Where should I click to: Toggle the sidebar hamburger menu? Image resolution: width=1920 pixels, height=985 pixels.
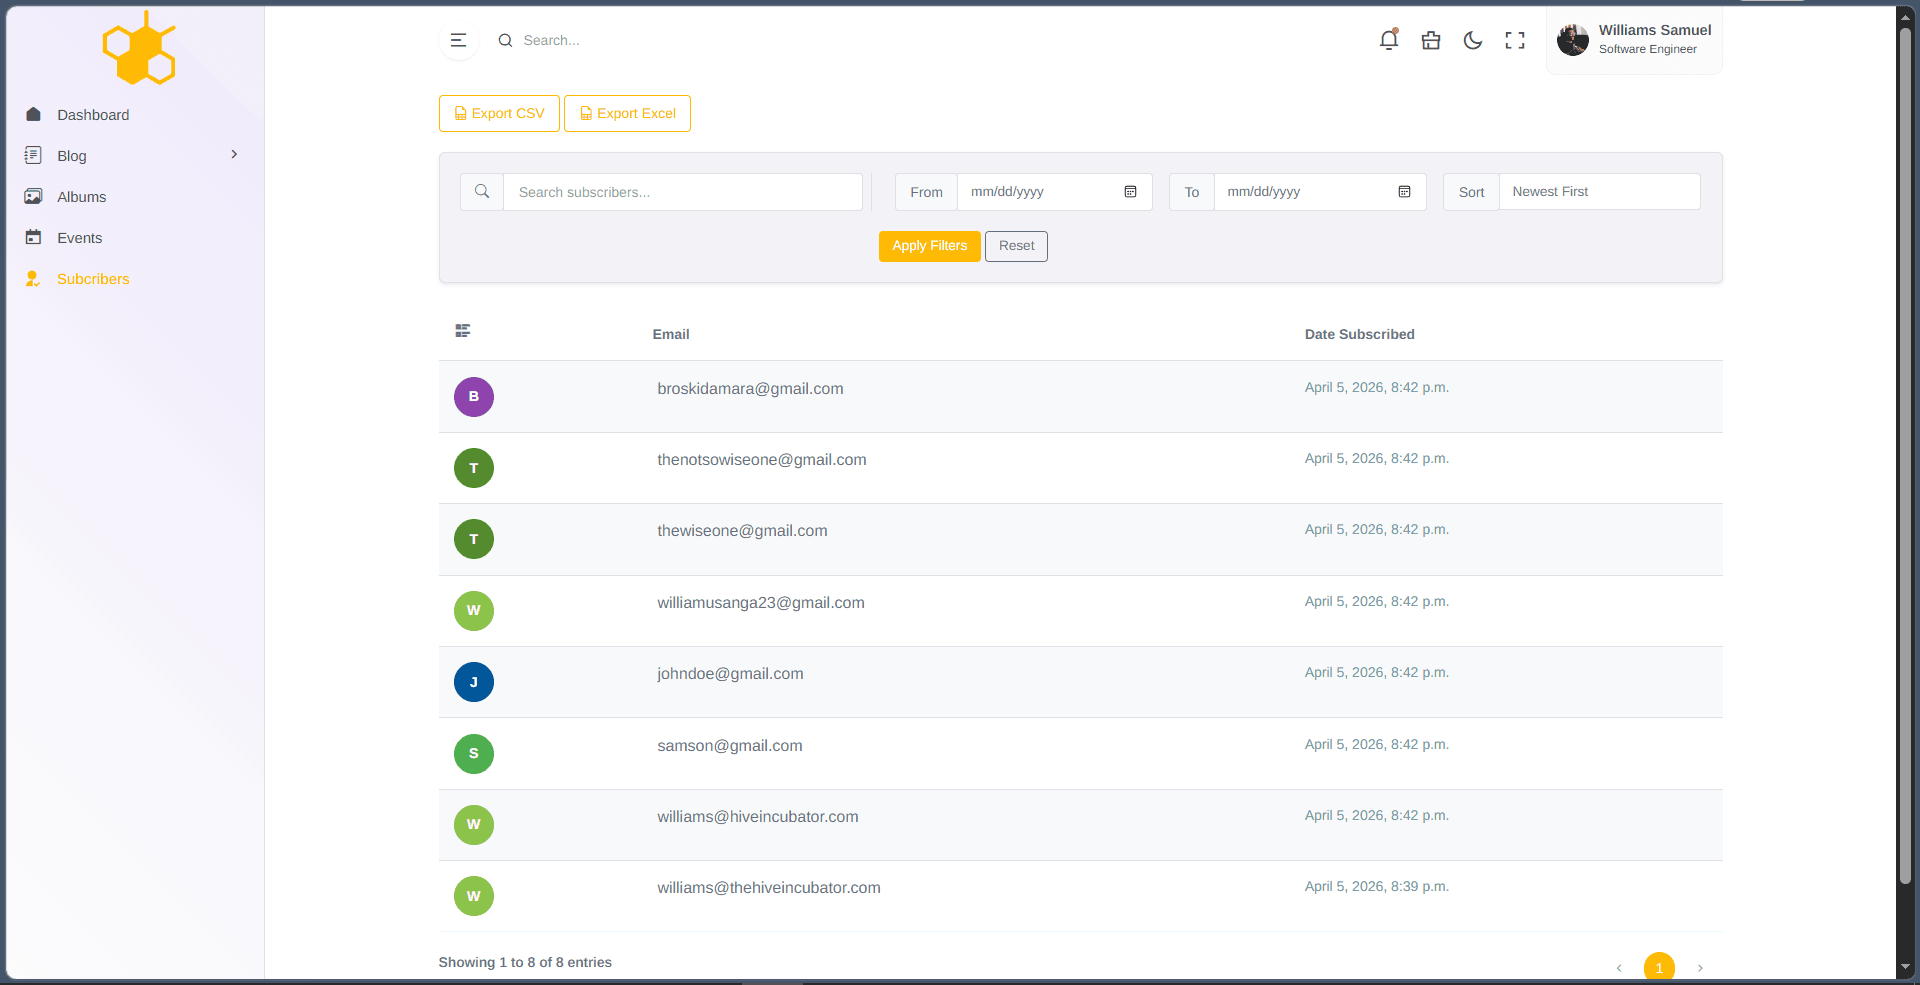(x=458, y=40)
